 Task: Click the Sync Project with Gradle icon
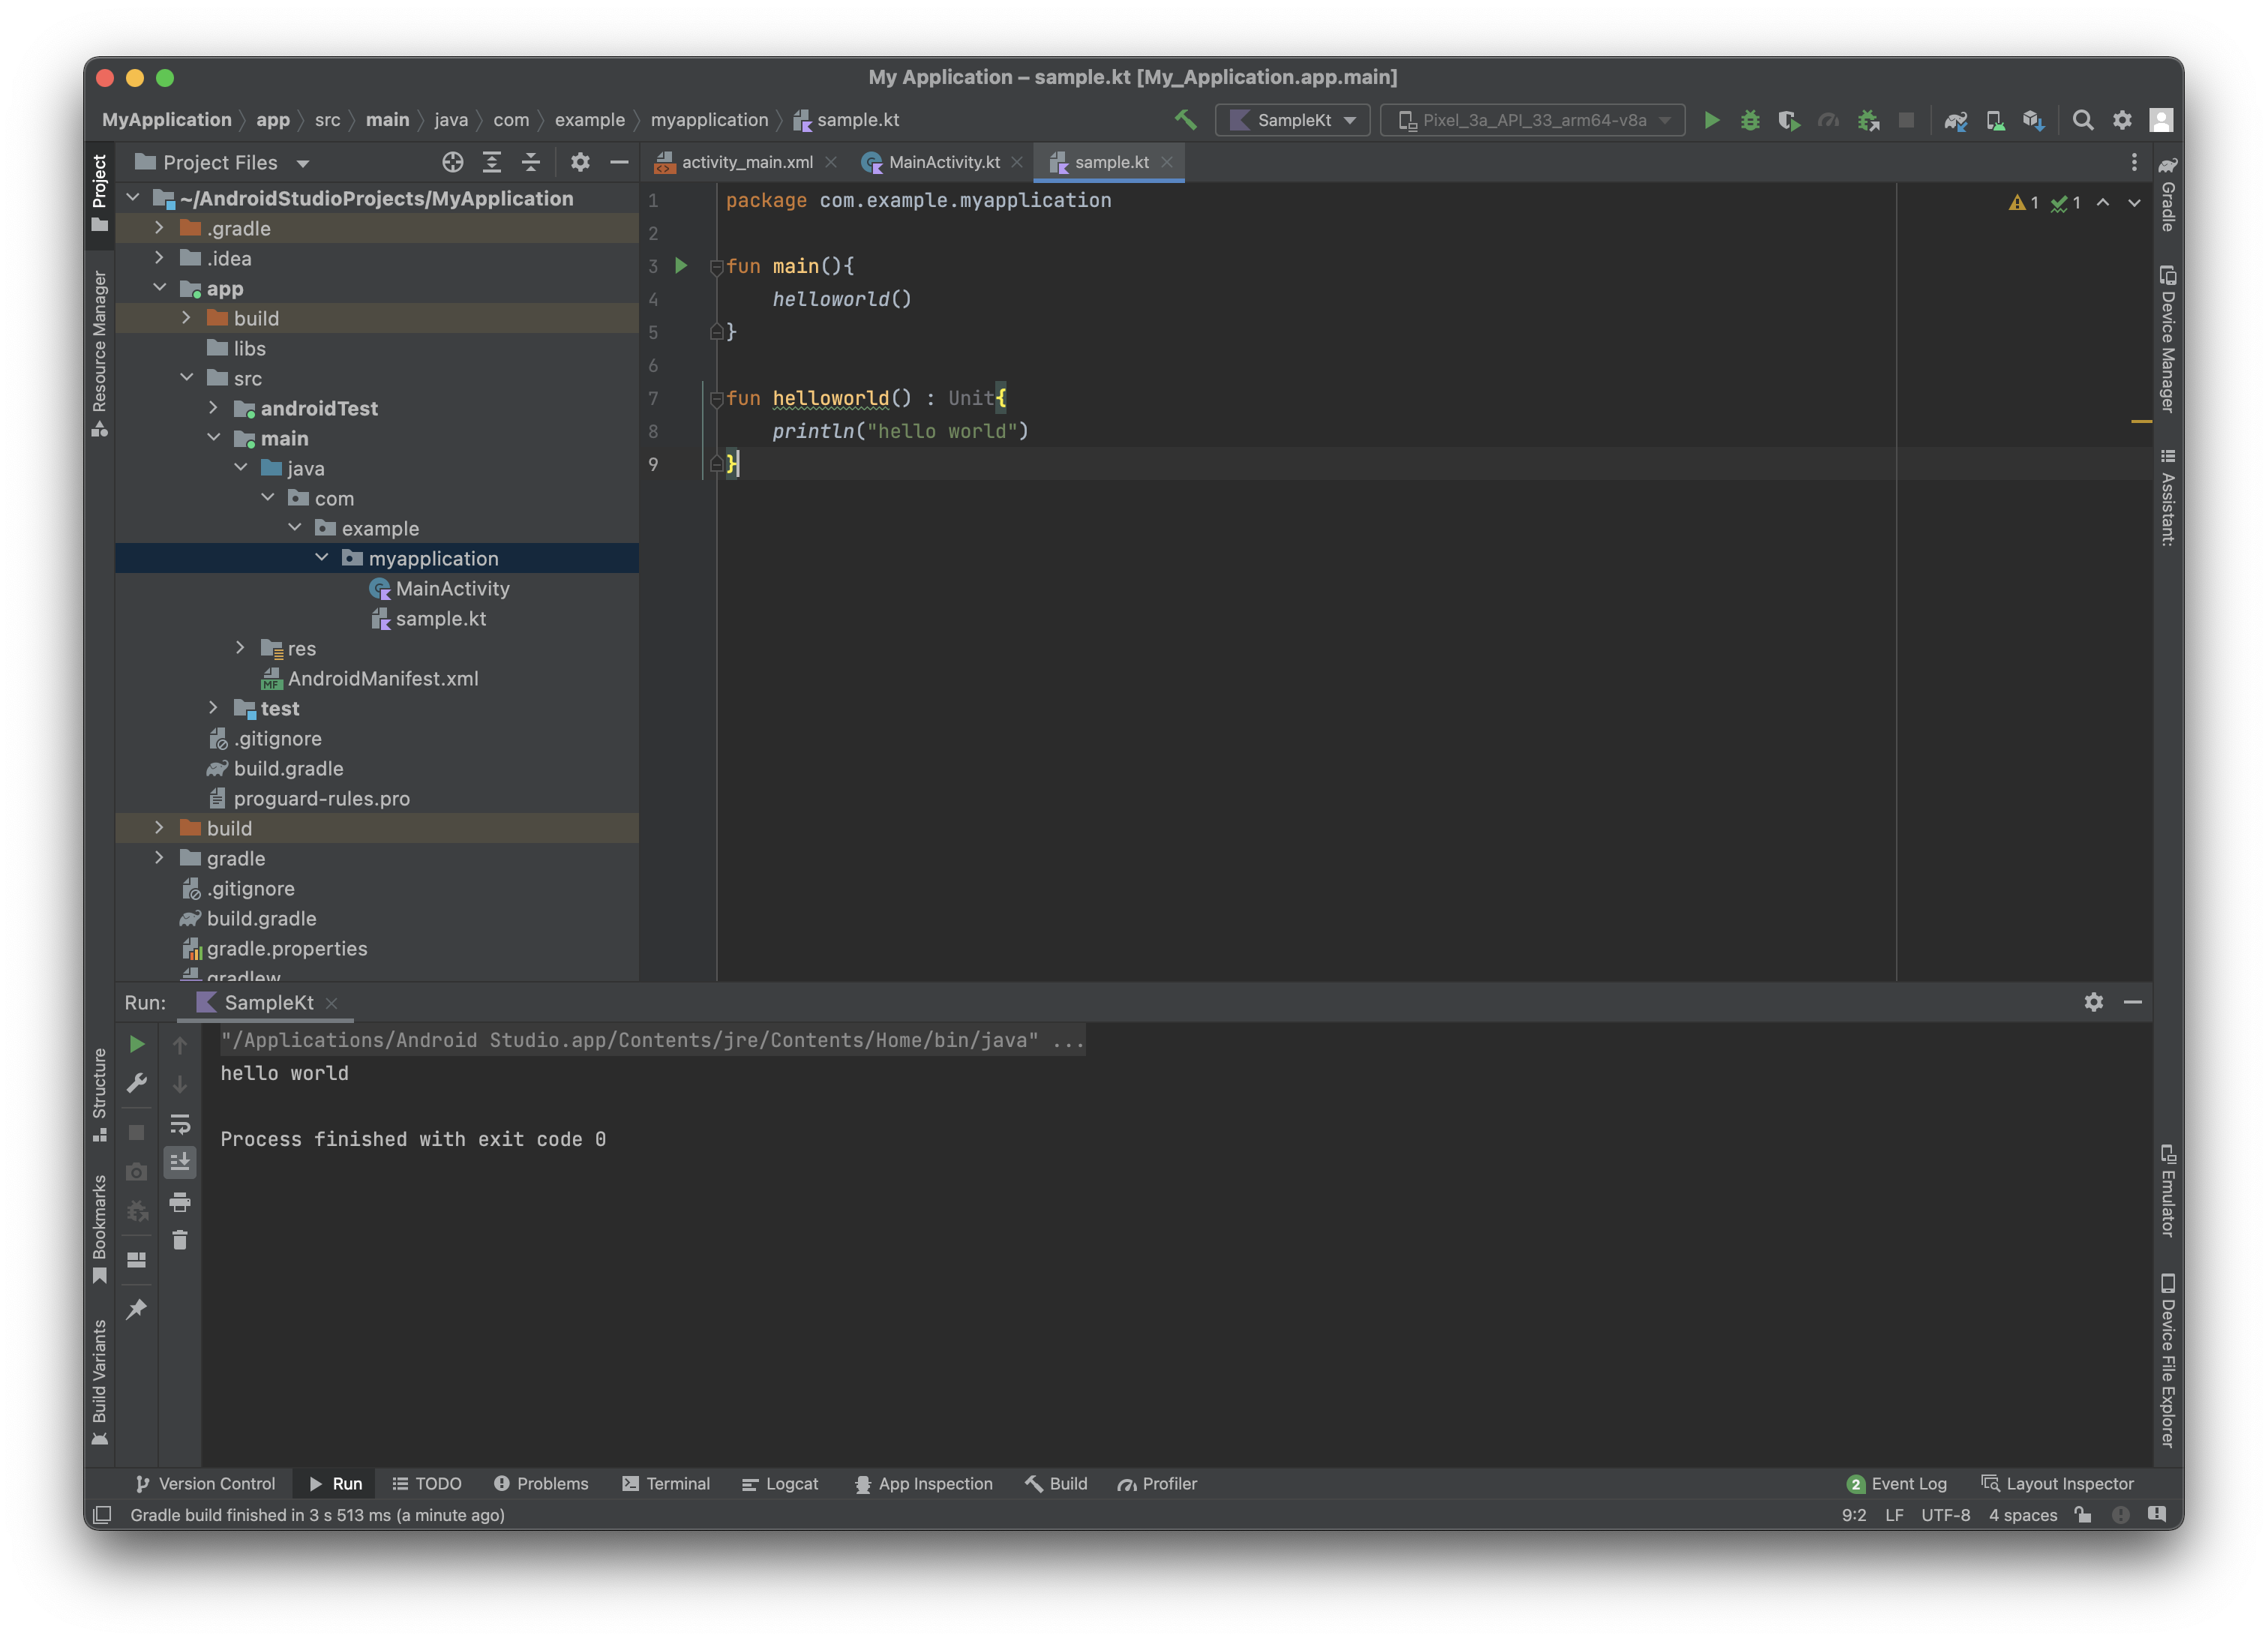point(1955,120)
